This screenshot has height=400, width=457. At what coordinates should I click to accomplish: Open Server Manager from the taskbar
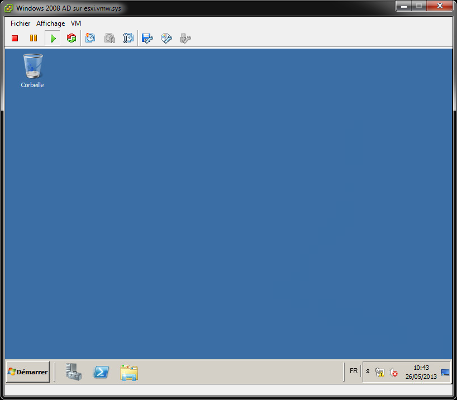tap(74, 372)
